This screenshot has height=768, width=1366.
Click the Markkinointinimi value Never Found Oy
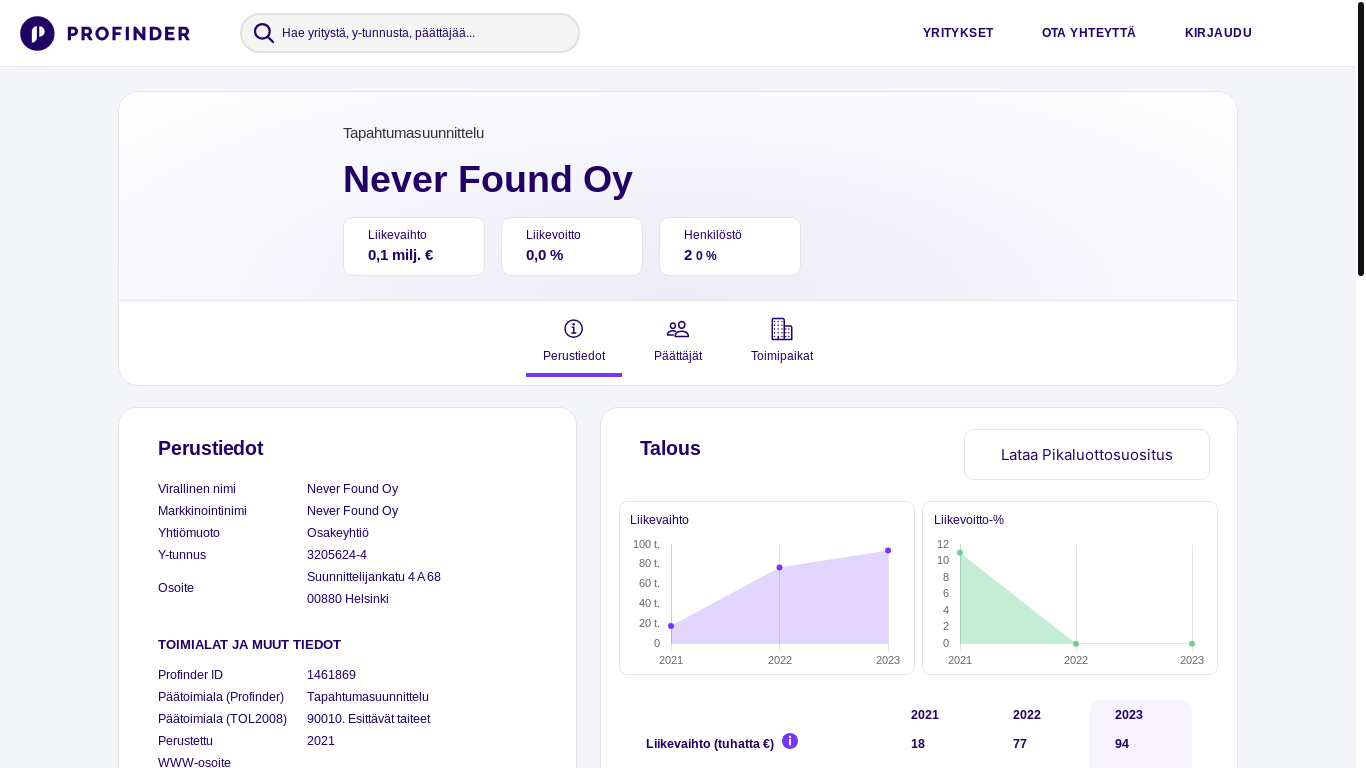point(352,511)
